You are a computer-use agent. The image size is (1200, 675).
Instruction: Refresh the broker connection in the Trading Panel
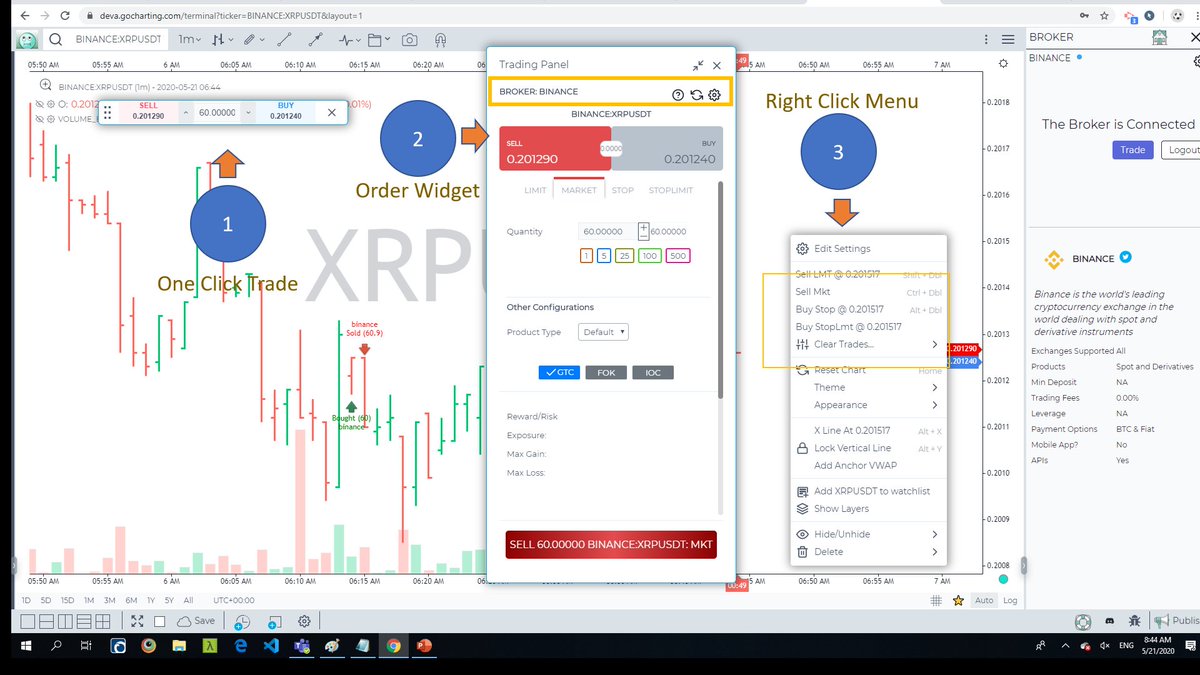click(697, 95)
